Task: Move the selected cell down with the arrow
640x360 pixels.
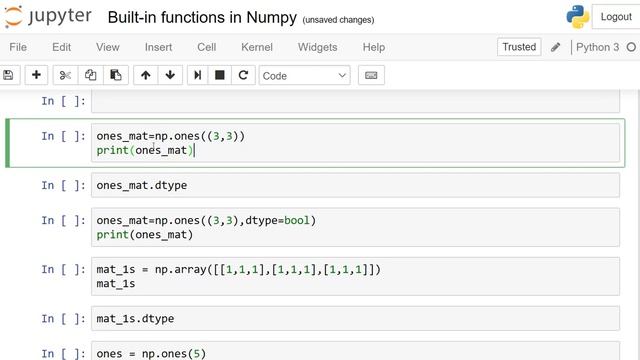Action: 170,75
